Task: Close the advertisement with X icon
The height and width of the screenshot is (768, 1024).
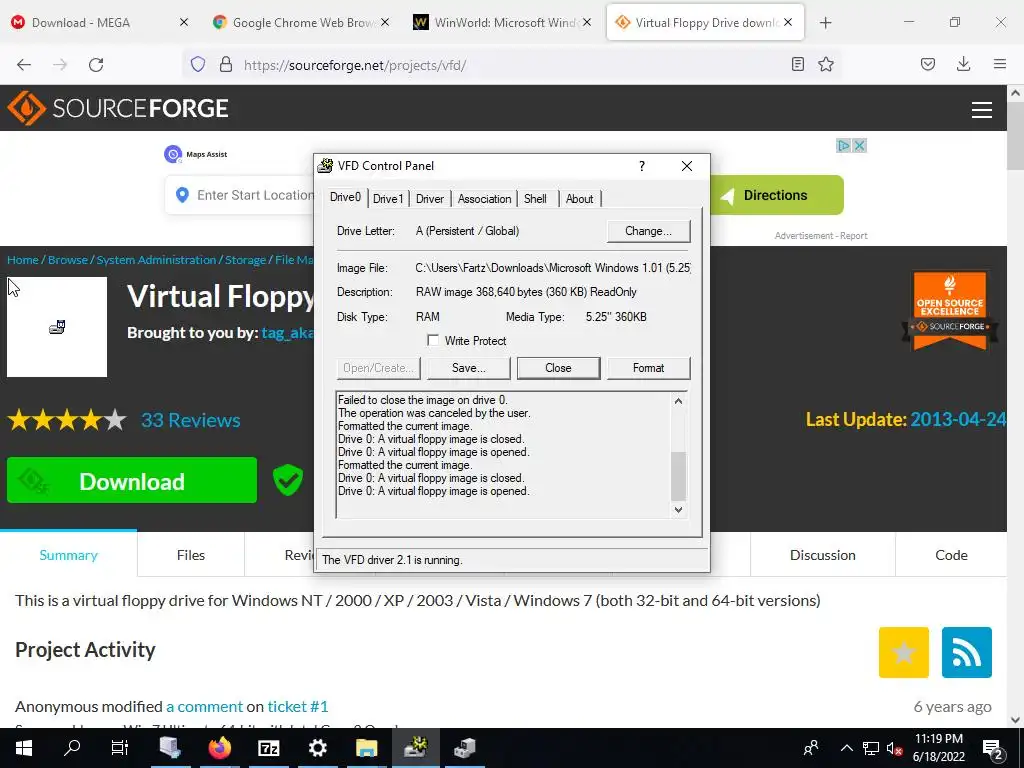Action: point(860,146)
